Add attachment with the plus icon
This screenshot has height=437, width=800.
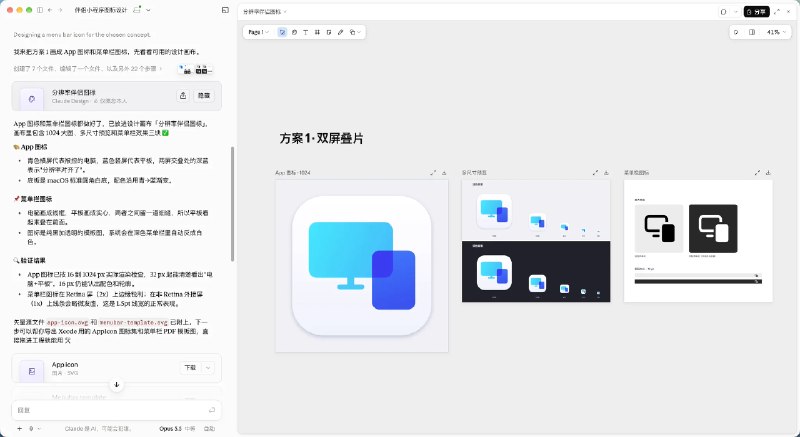click(19, 429)
